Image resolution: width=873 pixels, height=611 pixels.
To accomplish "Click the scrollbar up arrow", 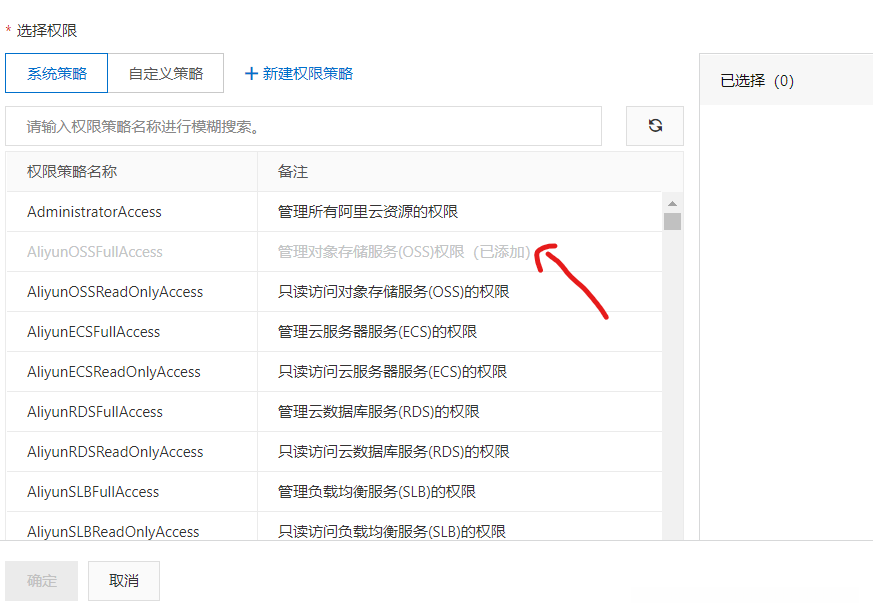I will click(x=672, y=203).
